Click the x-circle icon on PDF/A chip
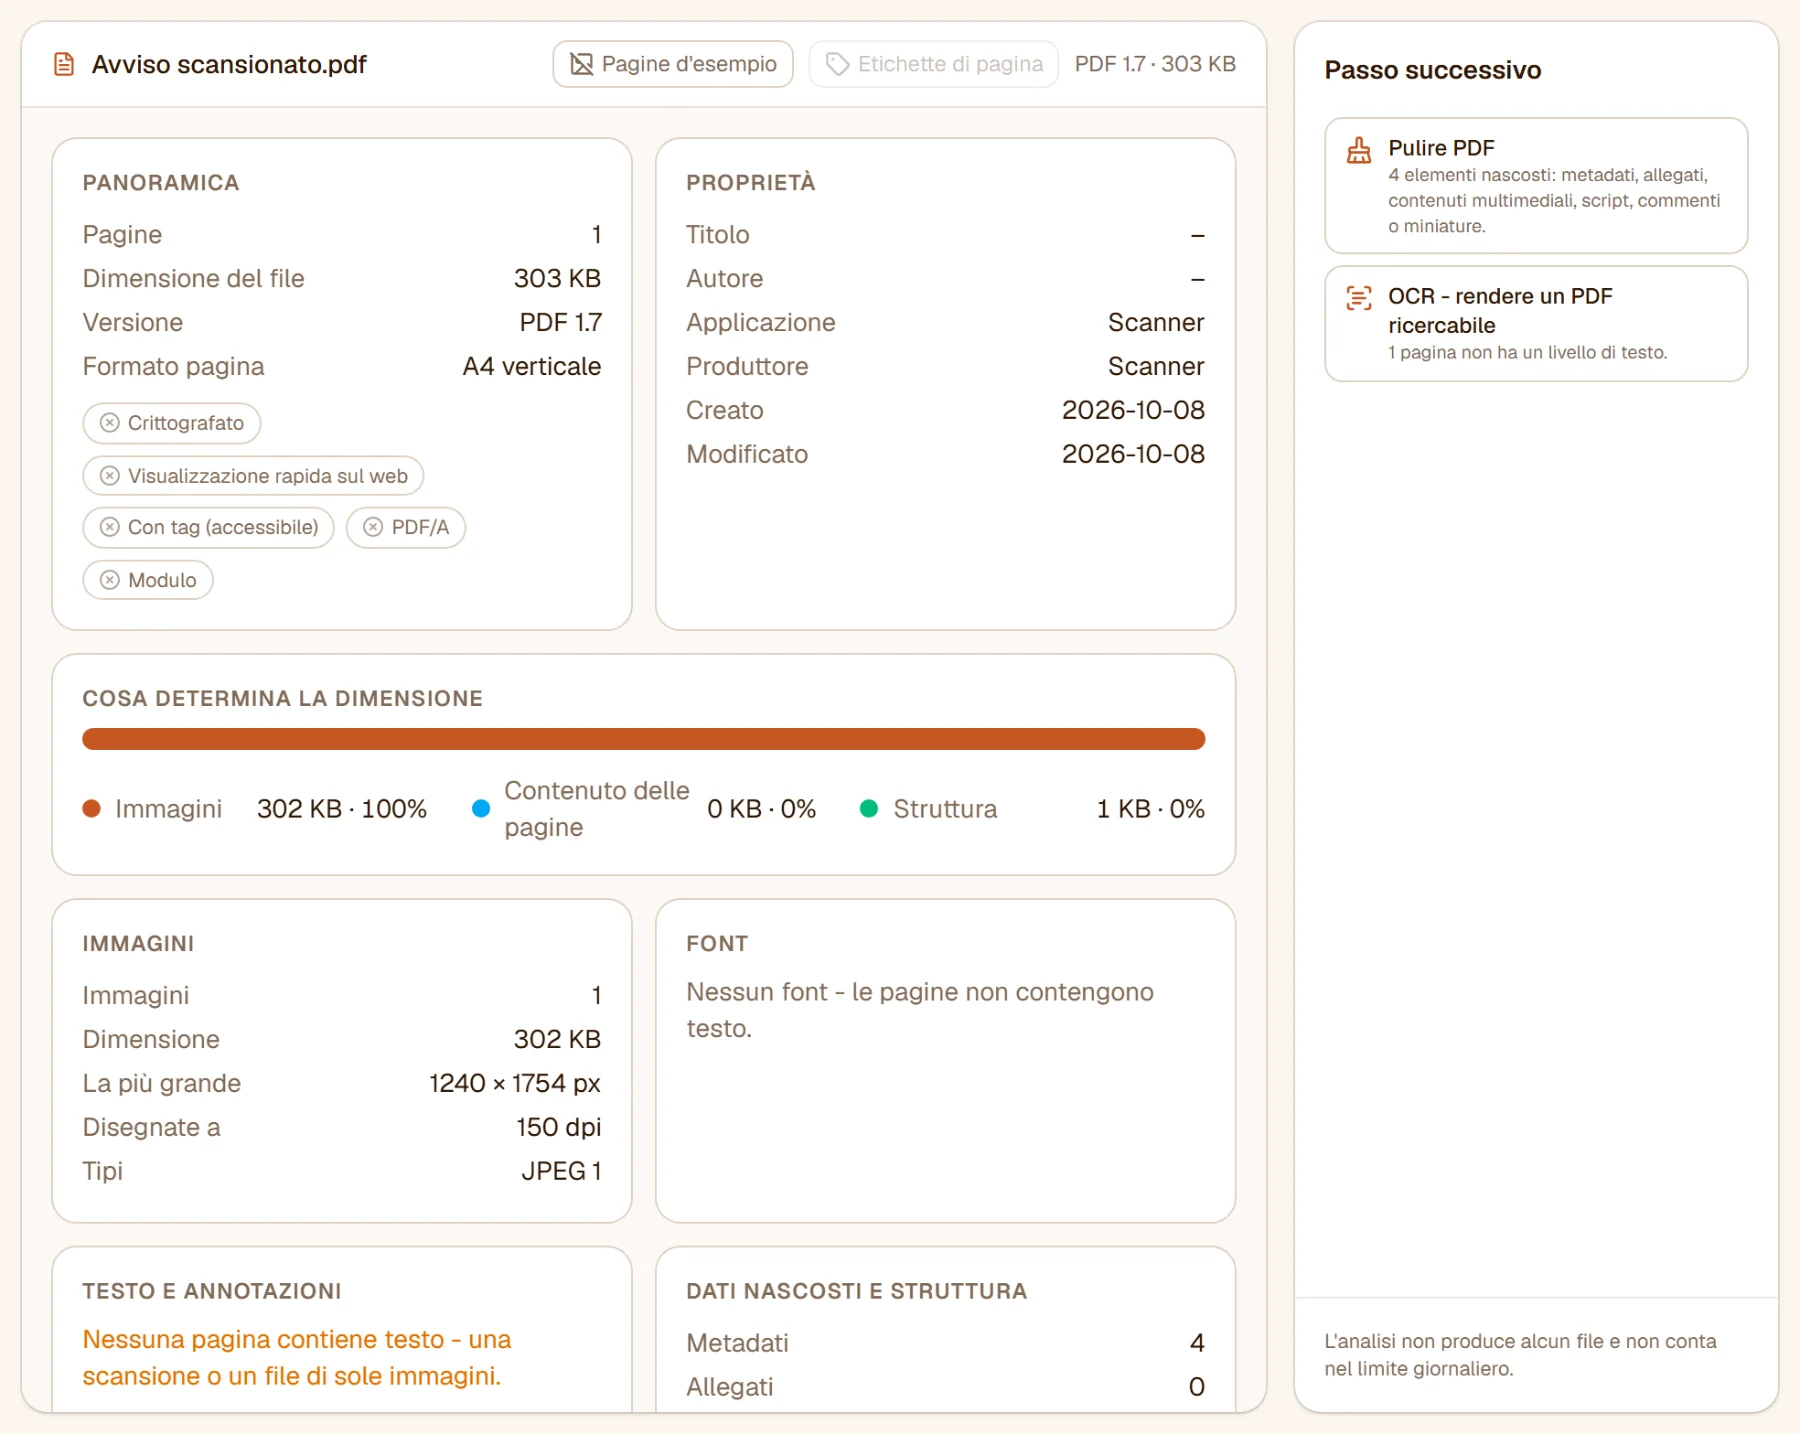Screen dimensions: 1800x1434 [373, 527]
